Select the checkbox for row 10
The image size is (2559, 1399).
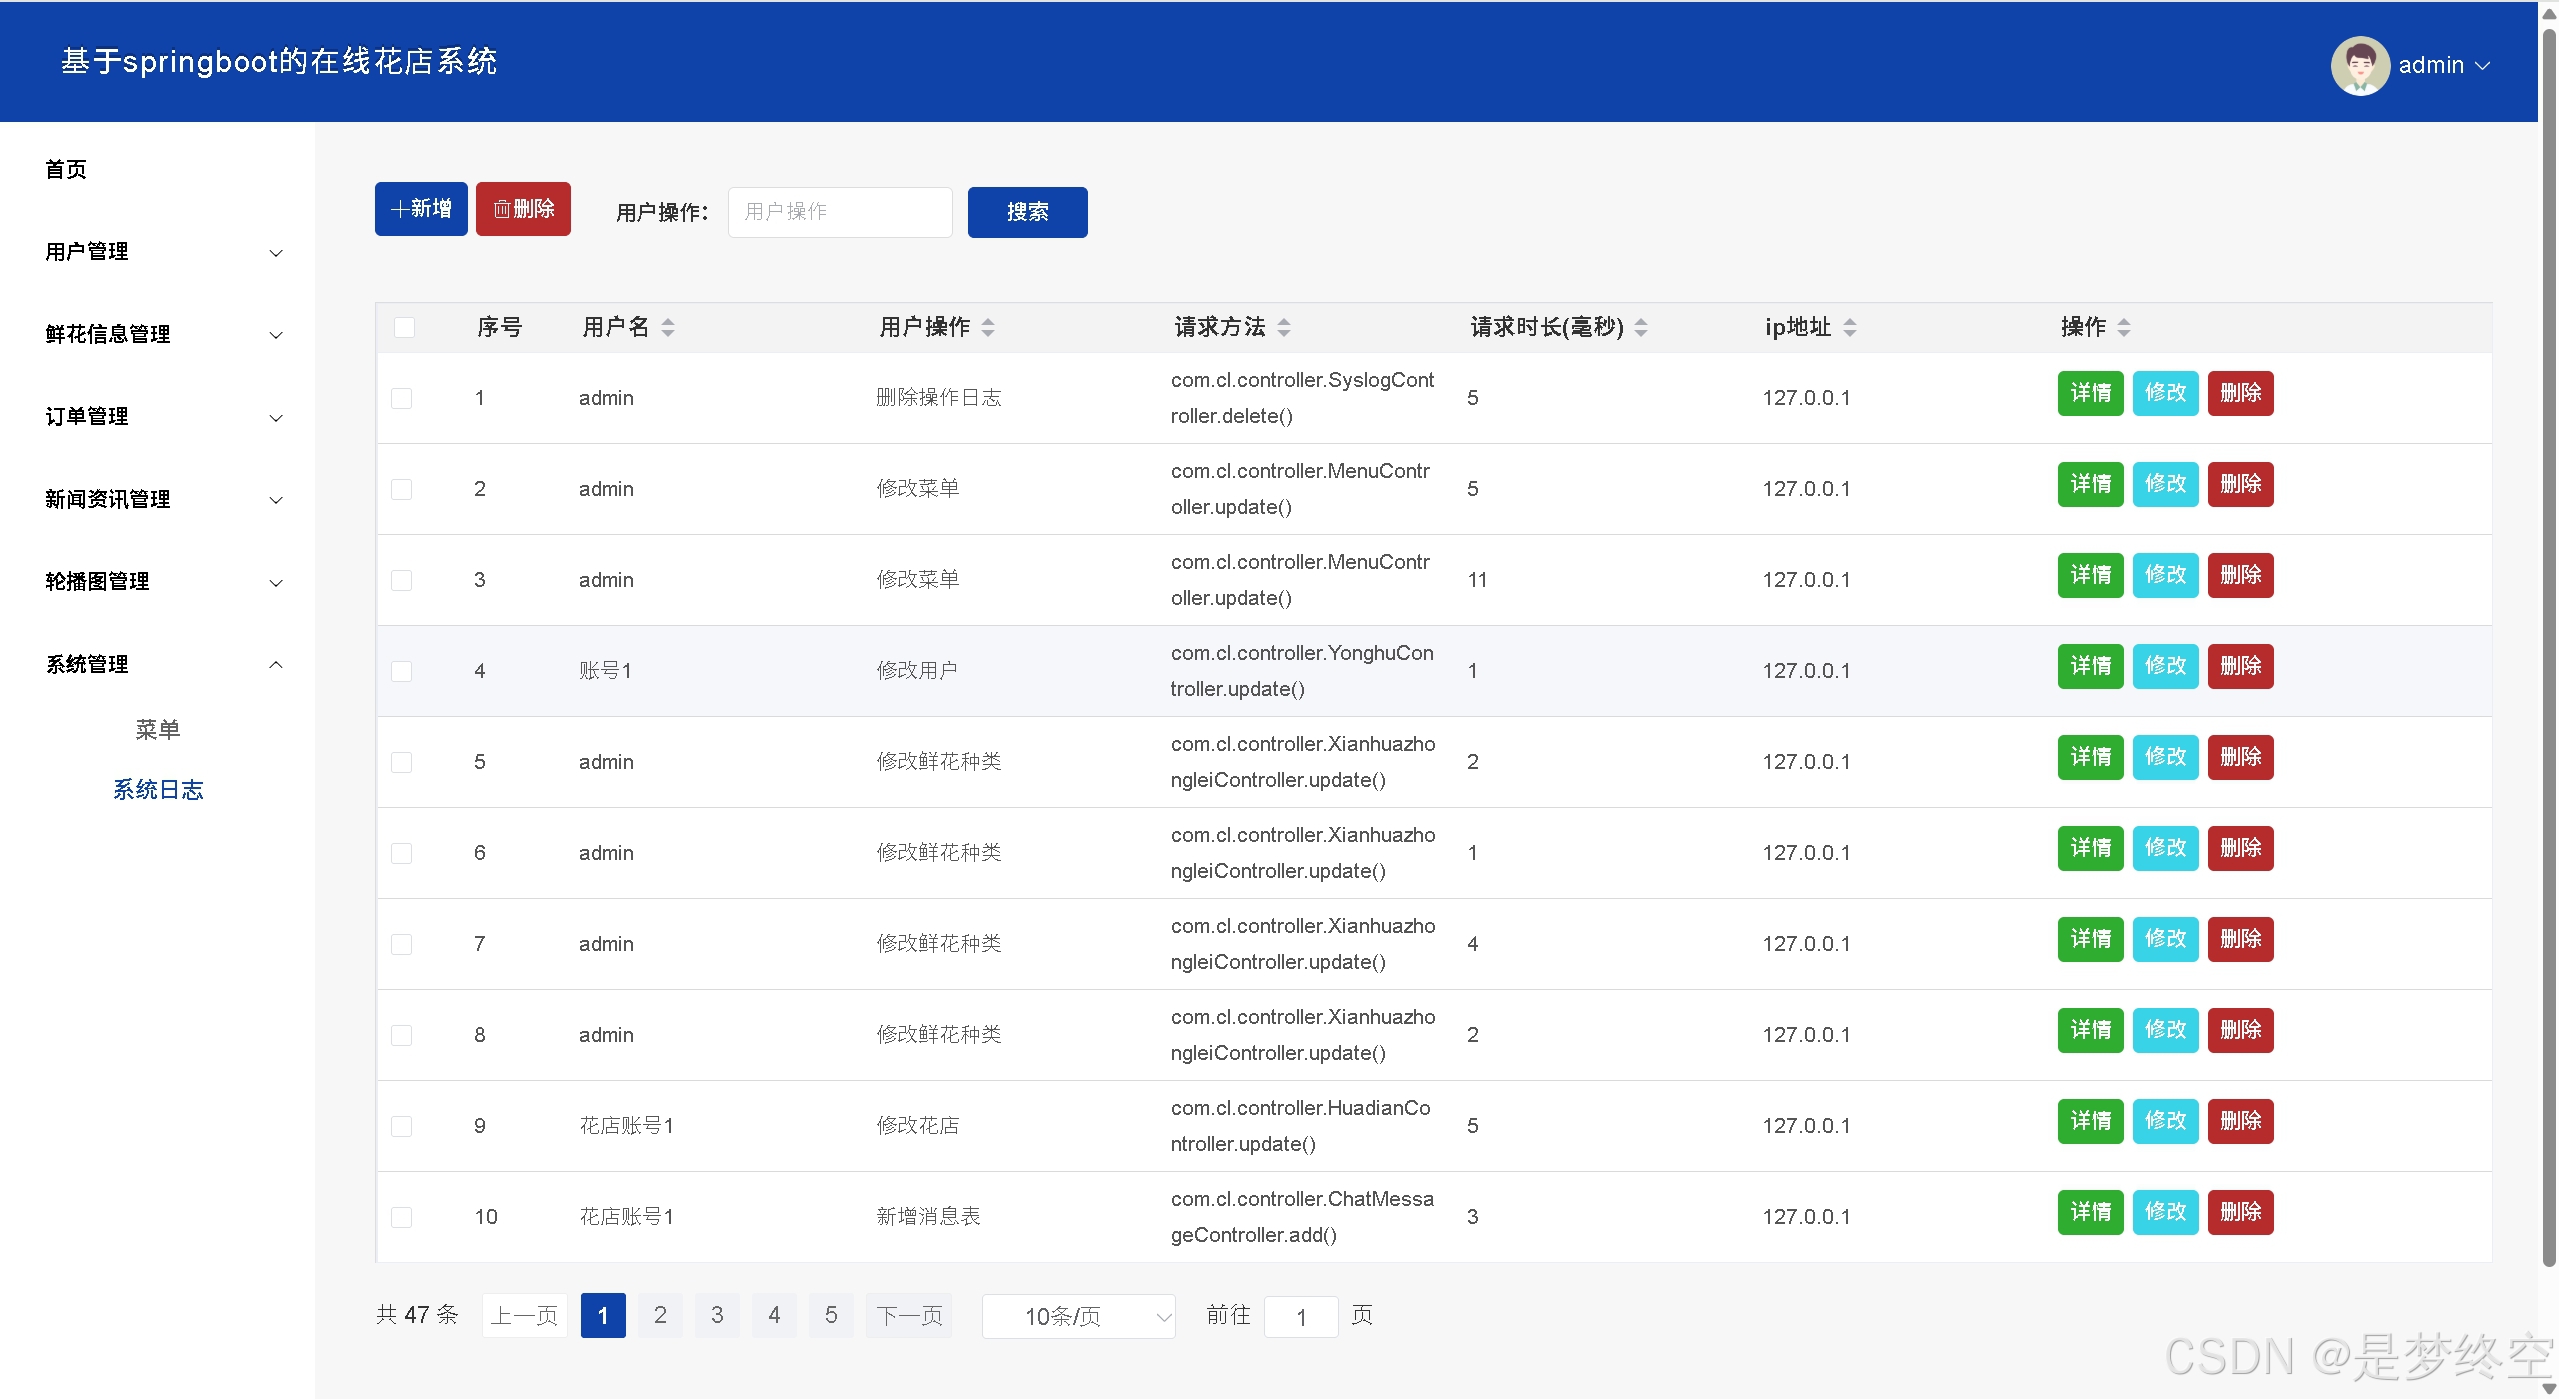click(x=402, y=1217)
